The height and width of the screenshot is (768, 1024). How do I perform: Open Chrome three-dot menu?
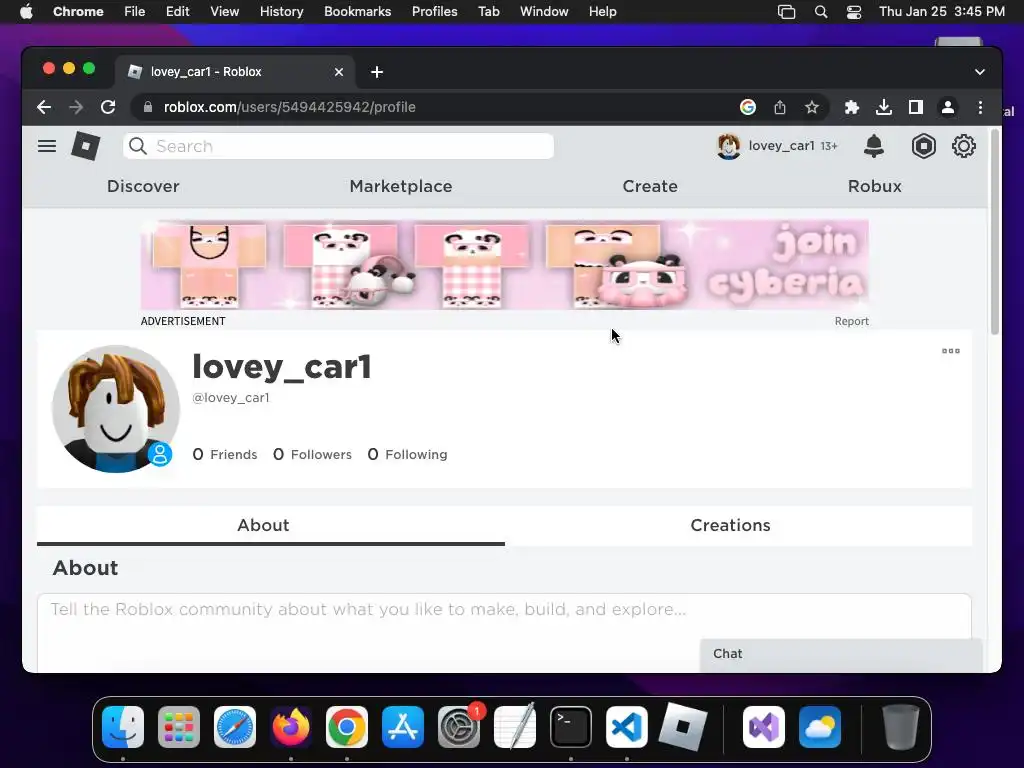click(980, 107)
